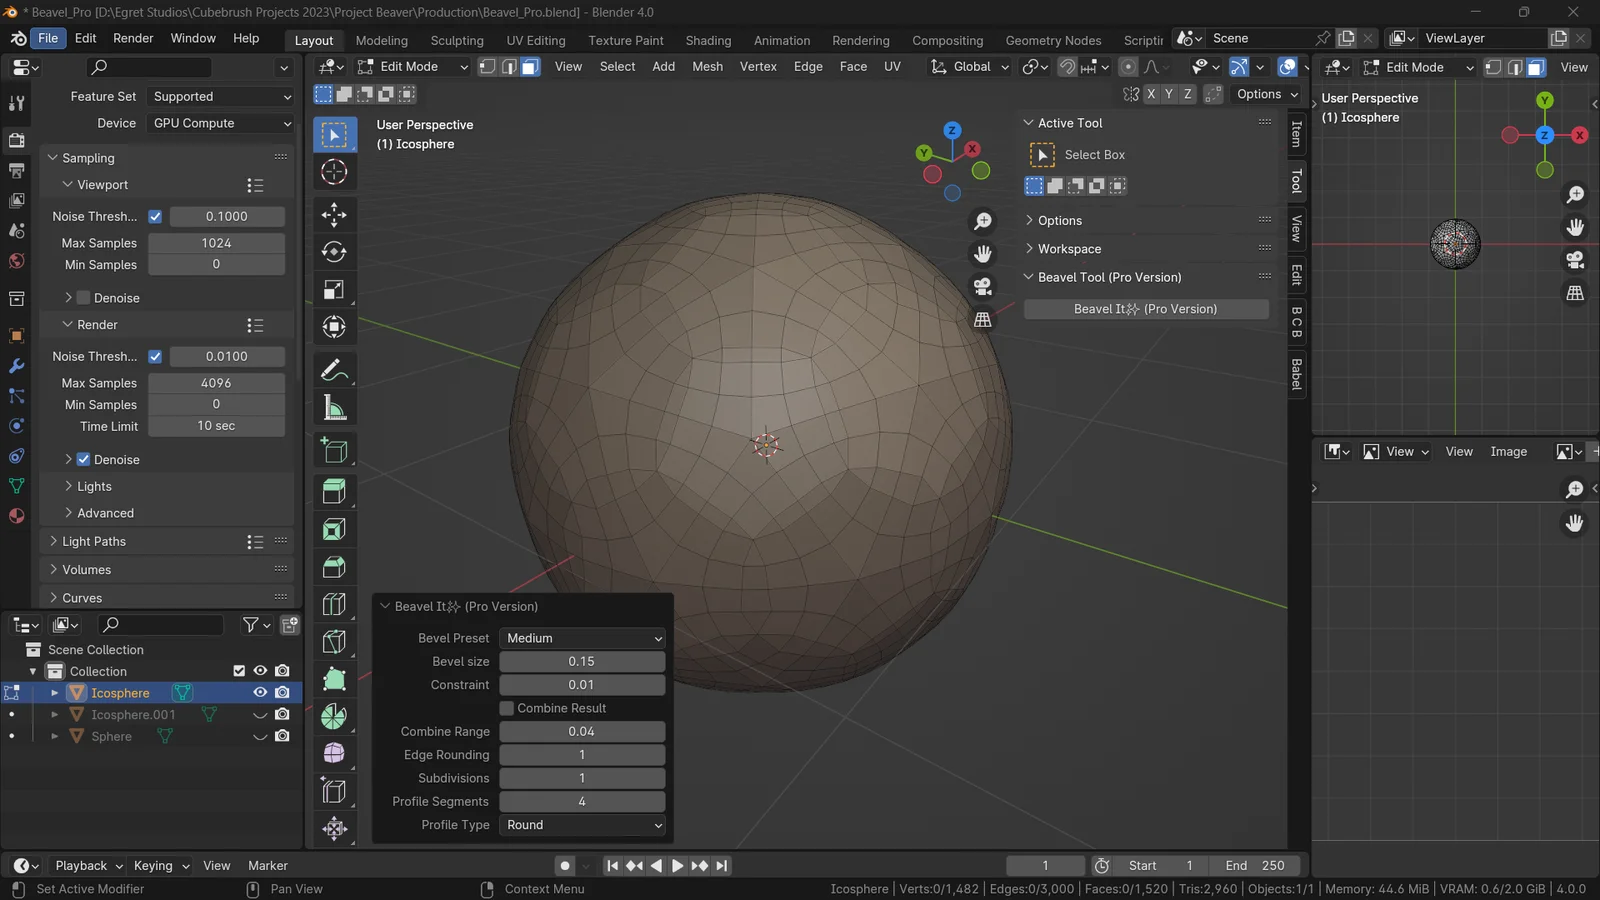Click the current frame field in the timeline
1600x900 pixels.
coord(1045,865)
